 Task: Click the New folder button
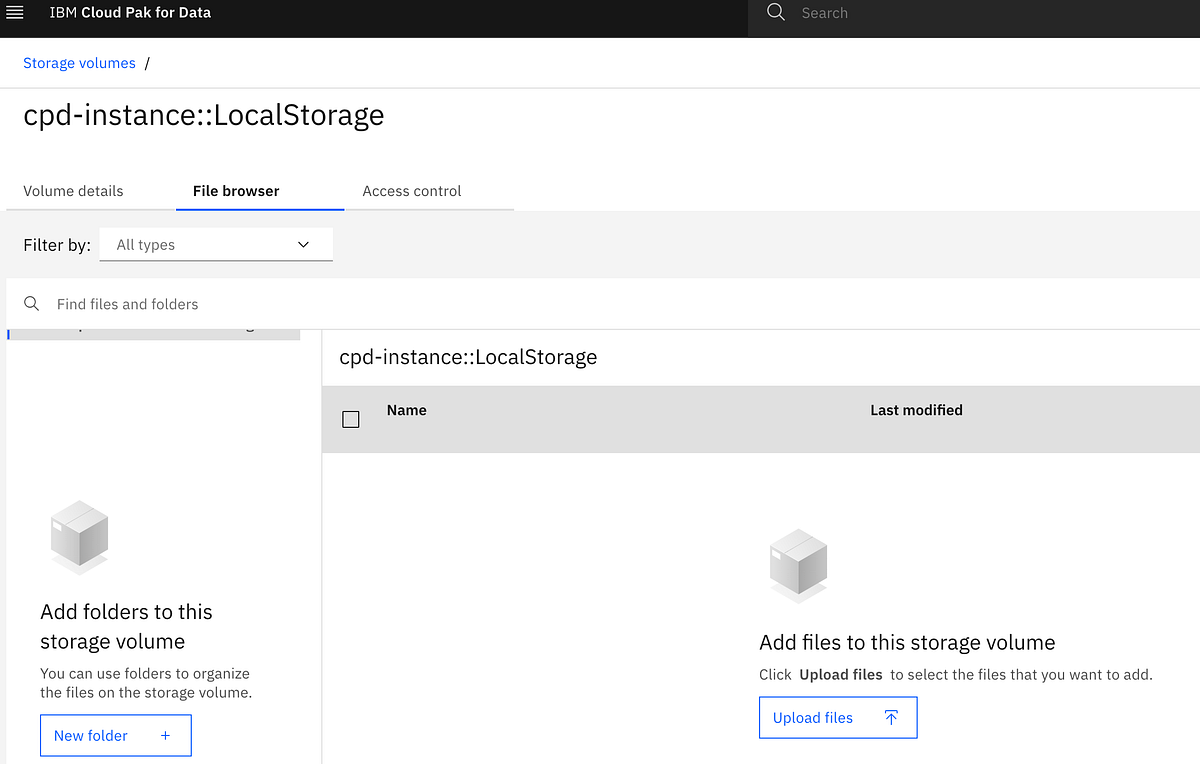point(115,735)
